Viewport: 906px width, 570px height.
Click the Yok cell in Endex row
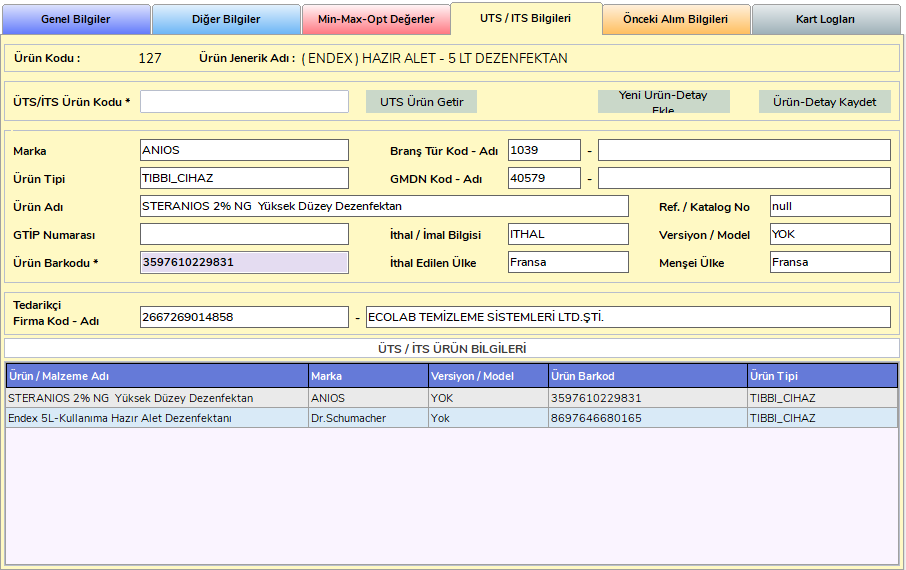pos(489,418)
